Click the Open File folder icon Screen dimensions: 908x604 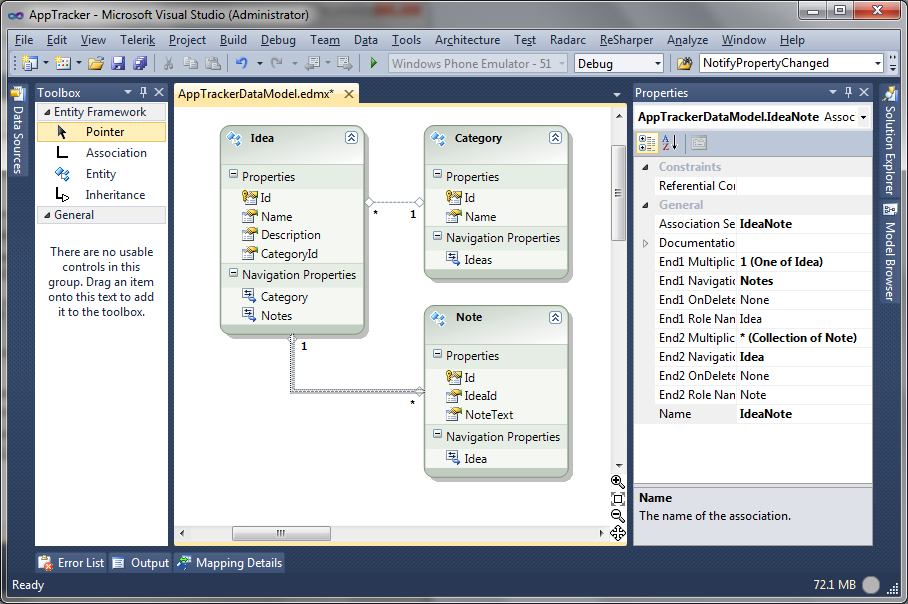96,63
